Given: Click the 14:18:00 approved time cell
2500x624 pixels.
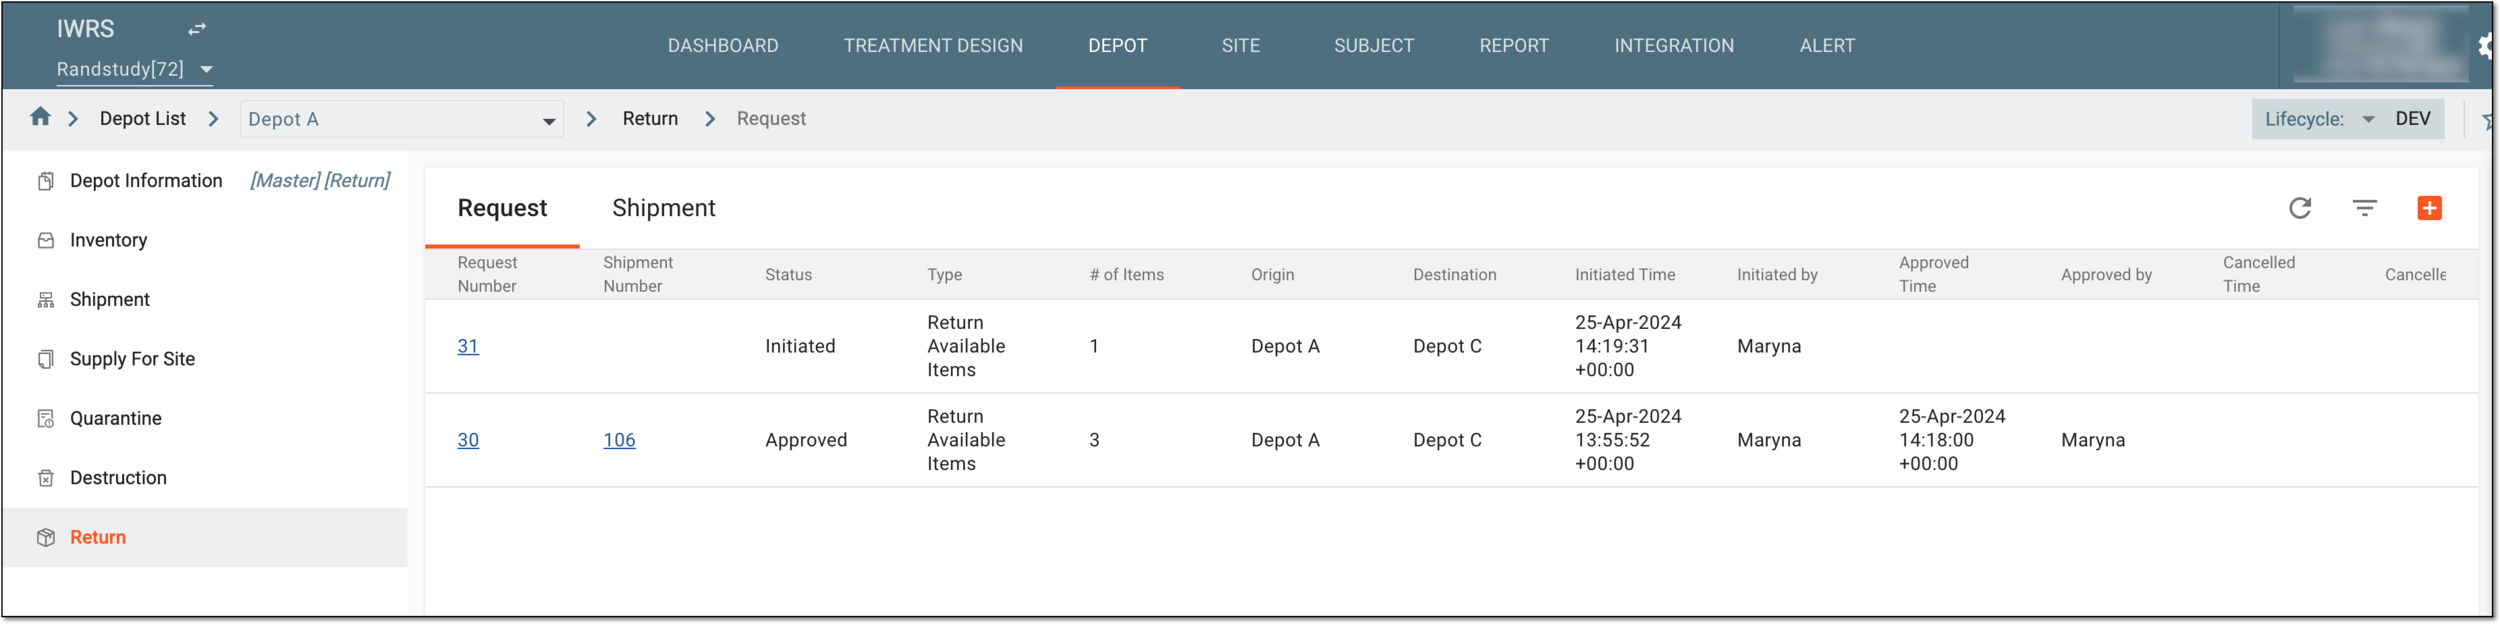Looking at the screenshot, I should tap(1952, 440).
